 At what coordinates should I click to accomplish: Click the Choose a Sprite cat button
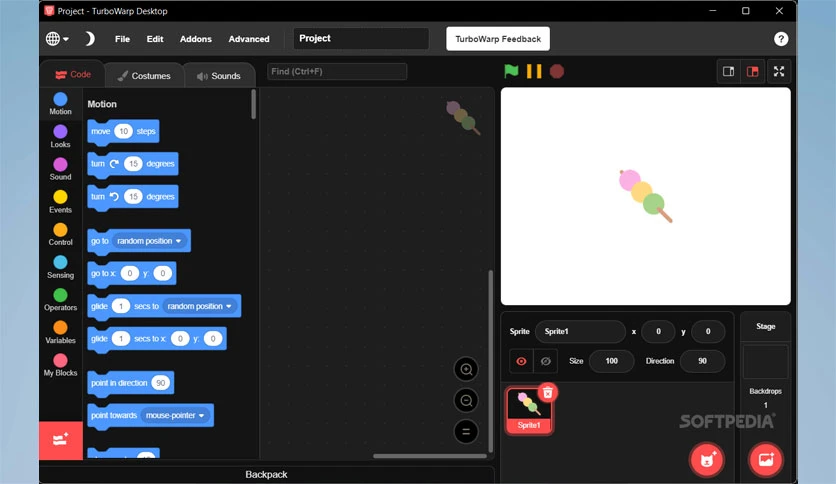707,459
